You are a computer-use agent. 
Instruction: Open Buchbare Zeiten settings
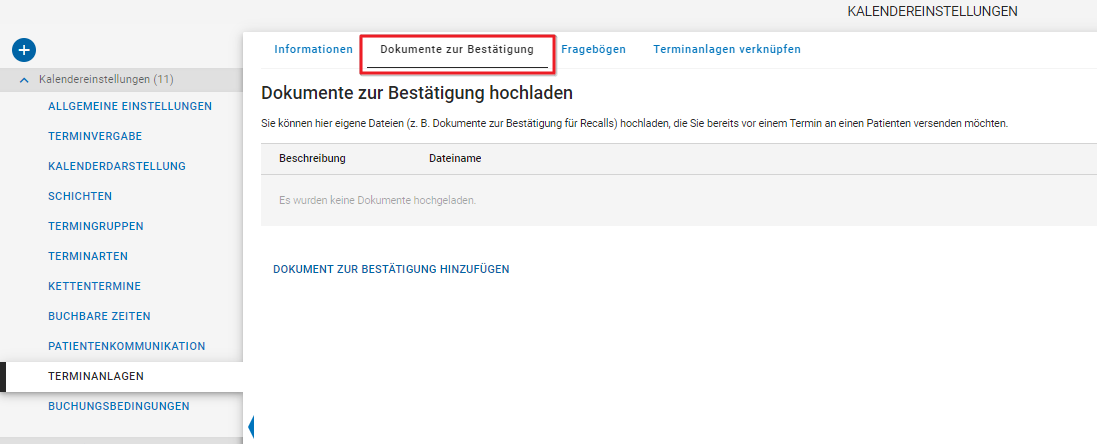[x=99, y=316]
